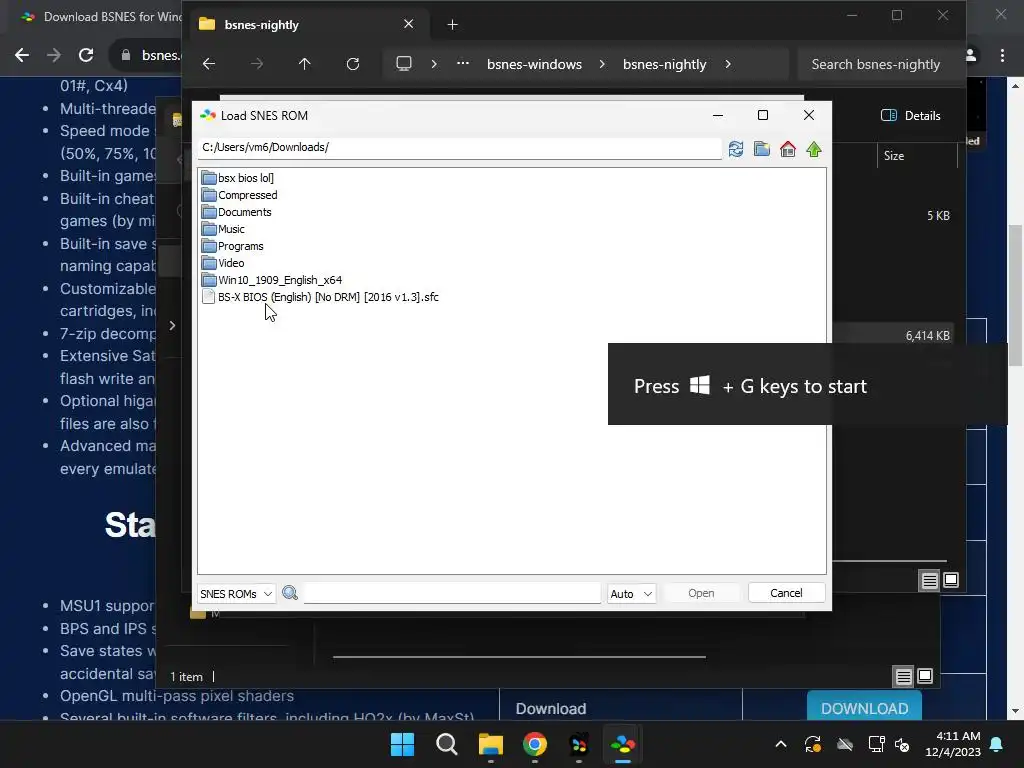Click the Open button in the ROM dialog
This screenshot has height=768, width=1024.
tap(701, 593)
